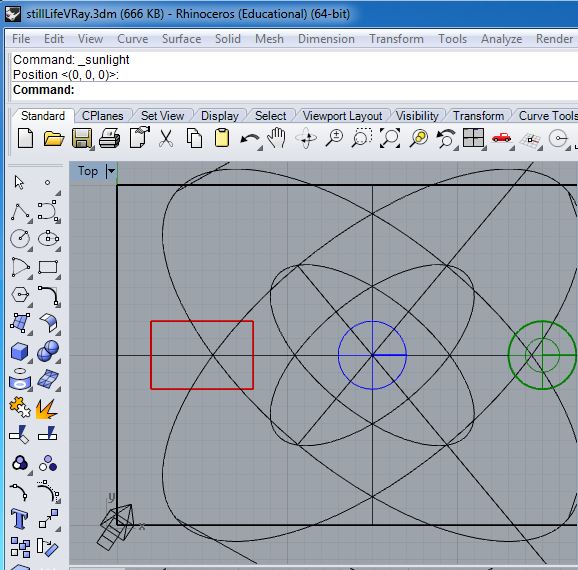Click the Save floppy disk icon
Screen dimensions: 578x570
pos(82,139)
